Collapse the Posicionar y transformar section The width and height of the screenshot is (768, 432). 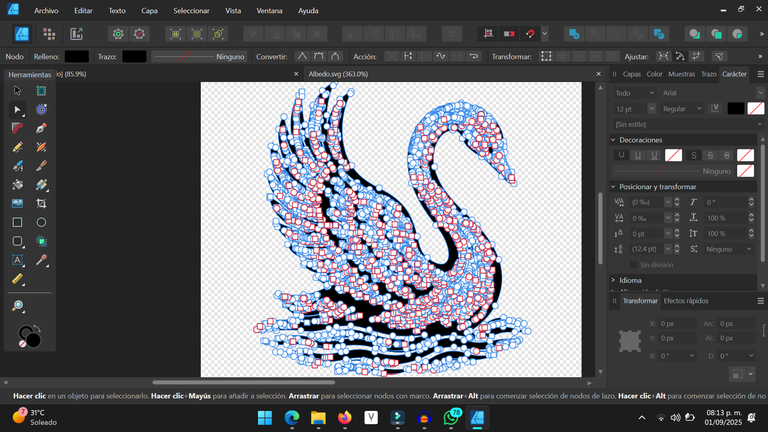click(613, 187)
